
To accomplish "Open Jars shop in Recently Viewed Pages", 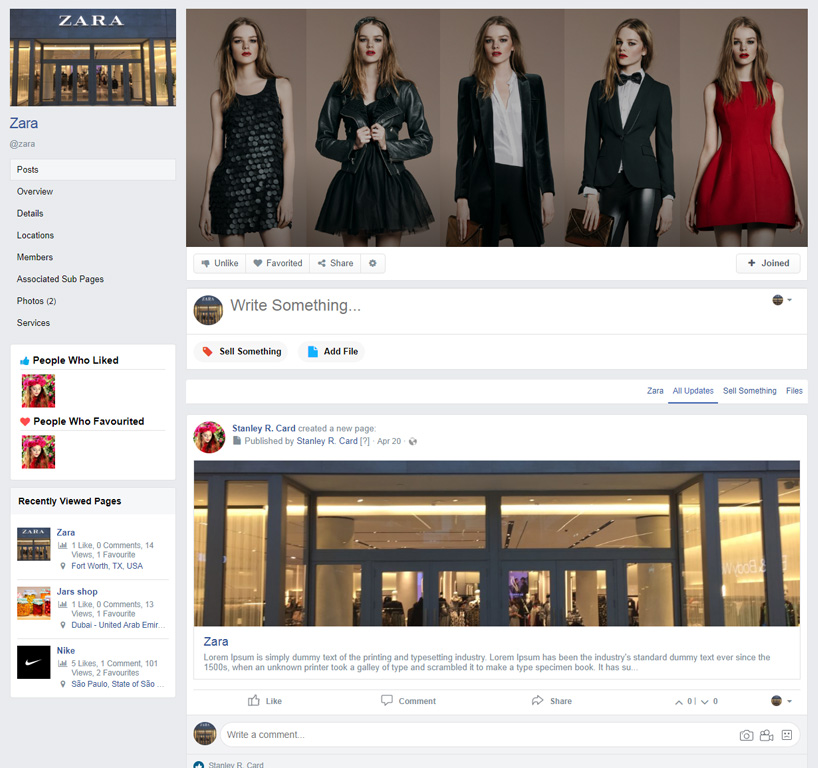I will click(77, 592).
